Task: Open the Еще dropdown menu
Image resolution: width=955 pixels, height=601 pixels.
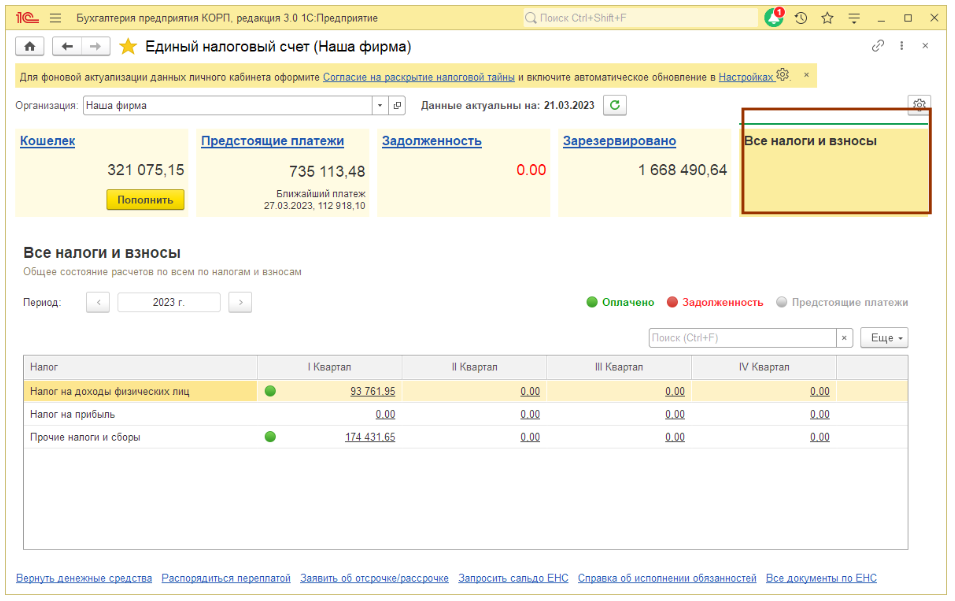Action: (x=886, y=338)
